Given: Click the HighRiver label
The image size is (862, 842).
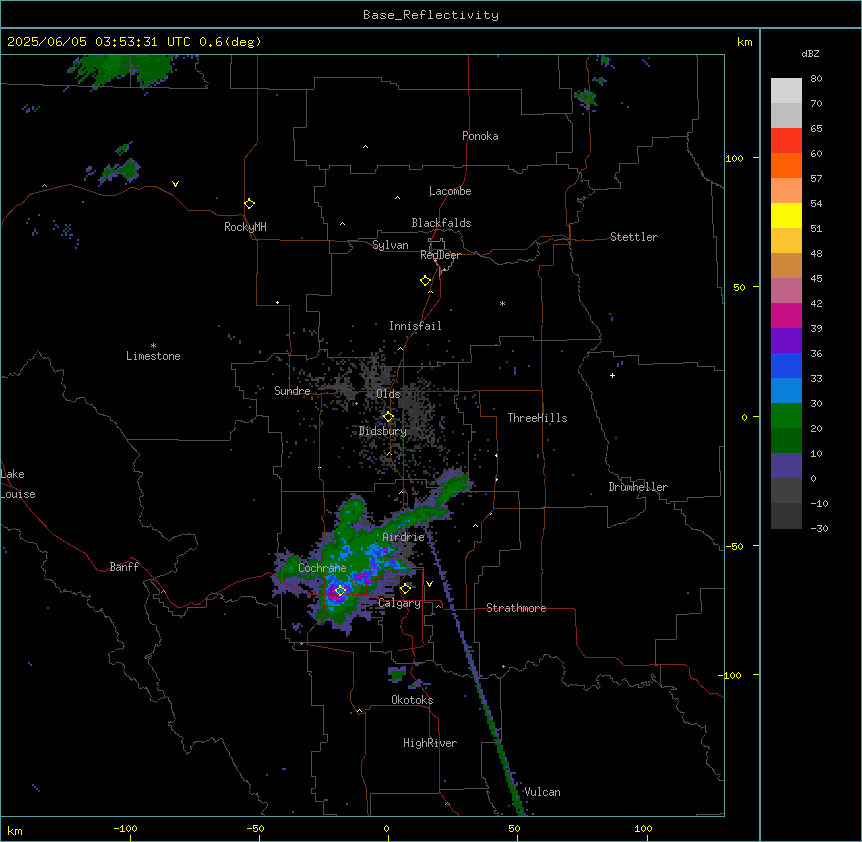Looking at the screenshot, I should [430, 743].
